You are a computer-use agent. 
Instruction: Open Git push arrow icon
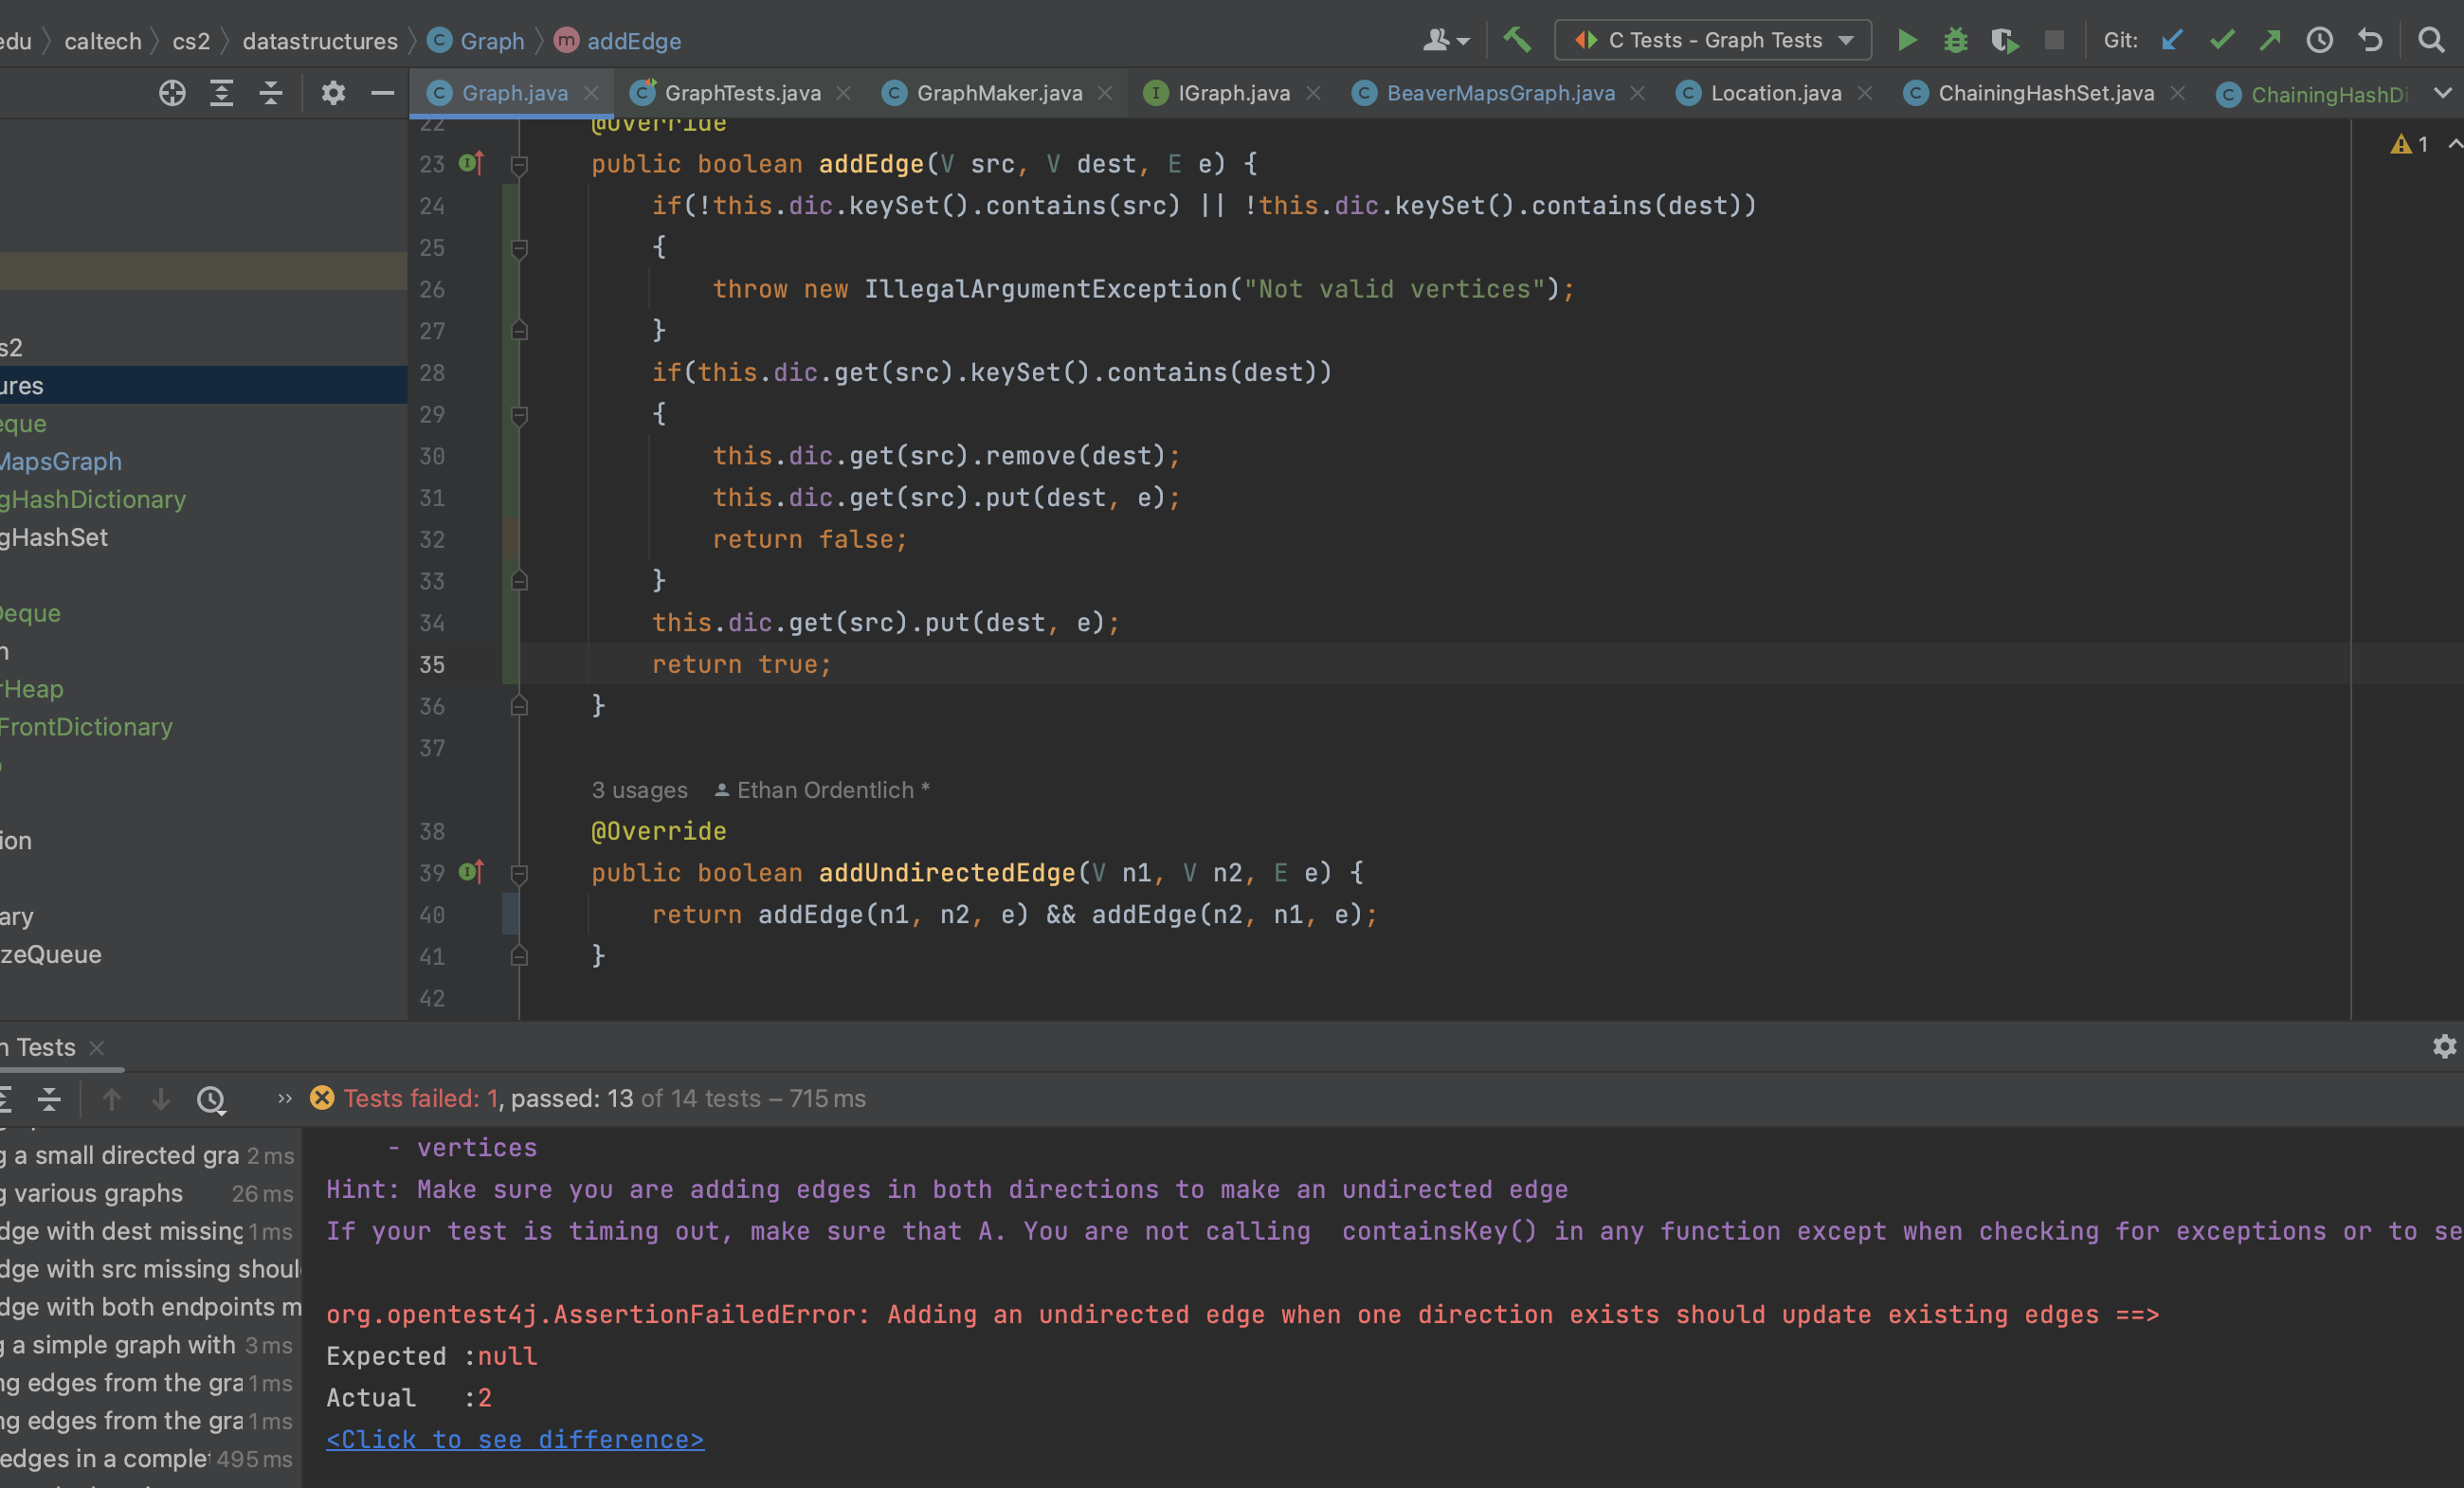tap(2270, 40)
